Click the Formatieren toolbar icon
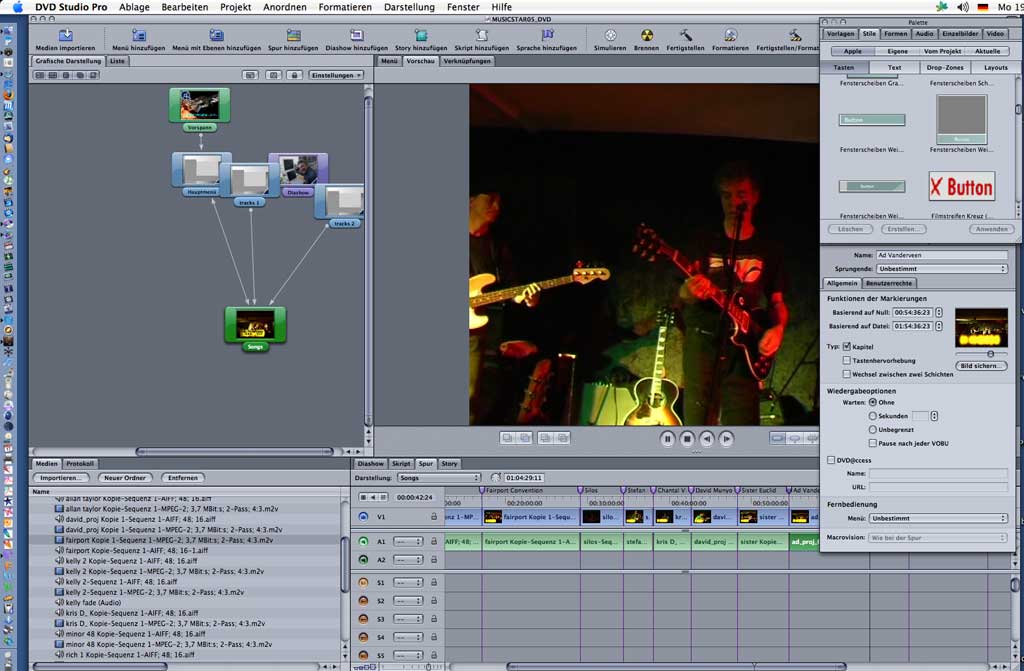Screen dimensions: 1024x671 tap(730, 36)
